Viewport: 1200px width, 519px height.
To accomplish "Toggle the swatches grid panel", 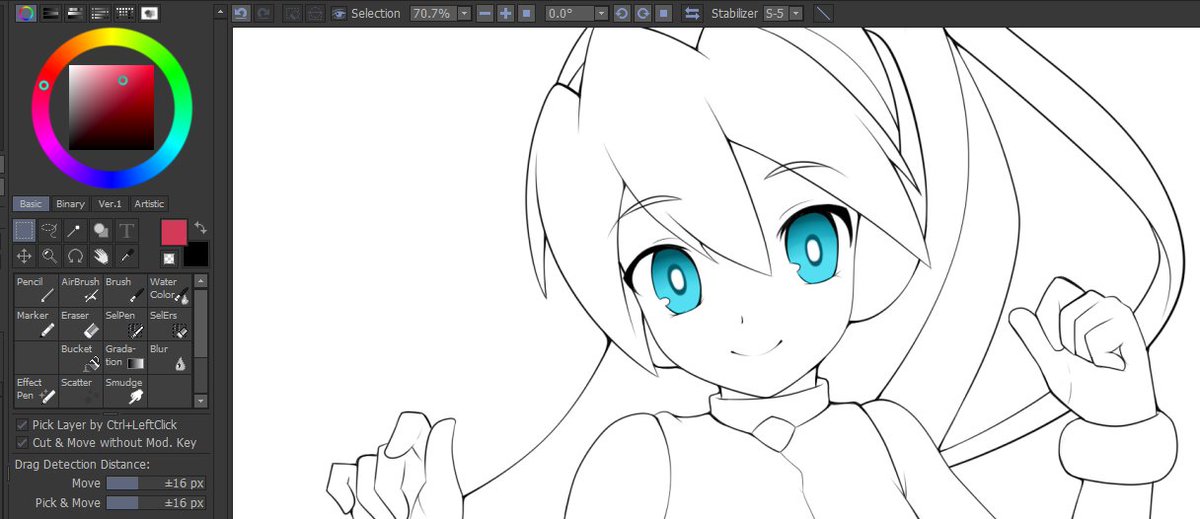I will pyautogui.click(x=125, y=12).
